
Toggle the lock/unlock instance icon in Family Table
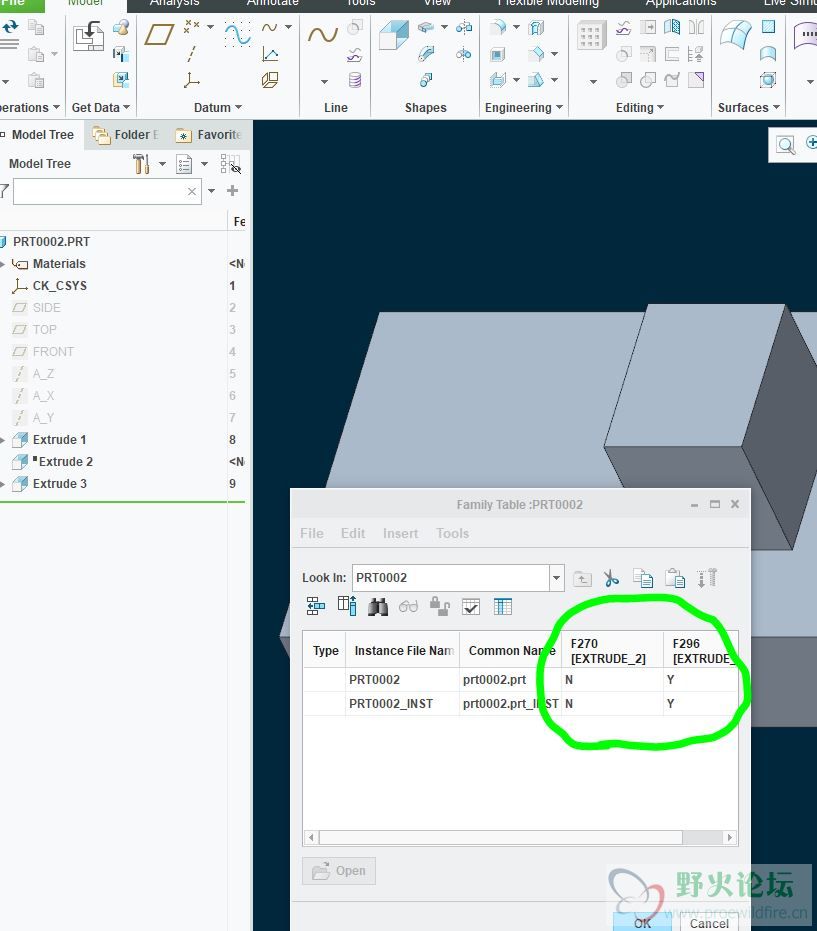click(439, 606)
